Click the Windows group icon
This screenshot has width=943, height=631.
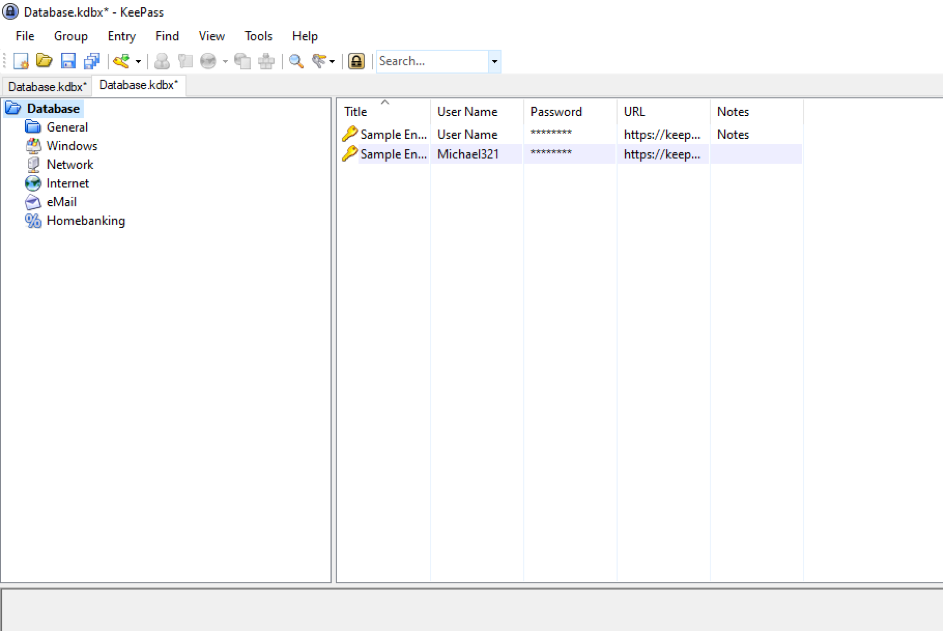click(x=33, y=146)
